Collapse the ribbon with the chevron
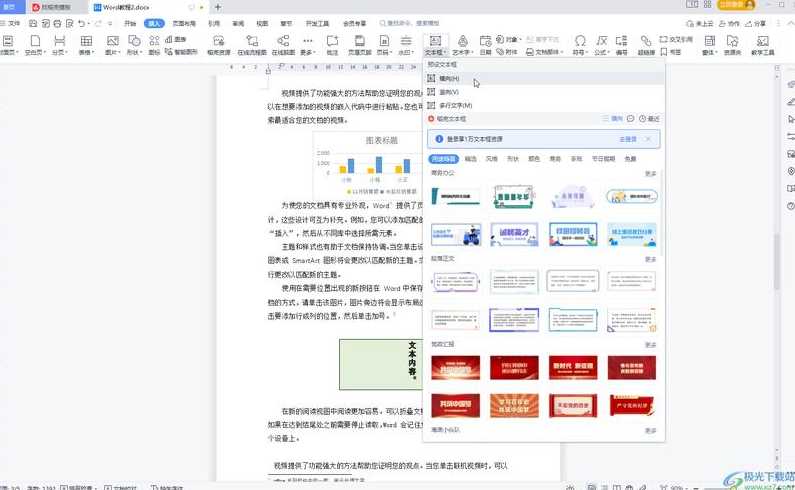795x490 pixels. click(x=790, y=23)
